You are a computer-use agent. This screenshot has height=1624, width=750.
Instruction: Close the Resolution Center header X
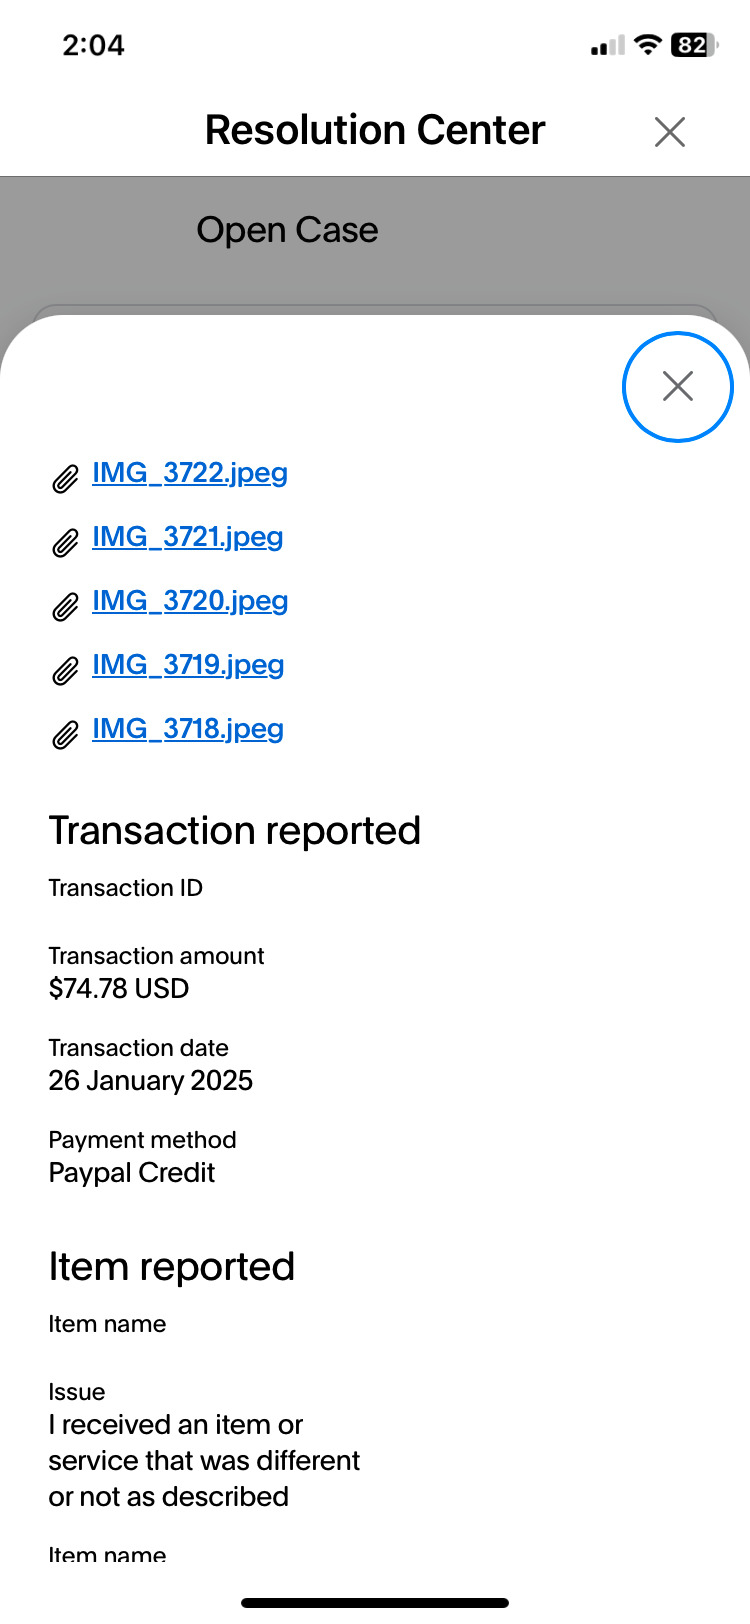[x=669, y=131]
